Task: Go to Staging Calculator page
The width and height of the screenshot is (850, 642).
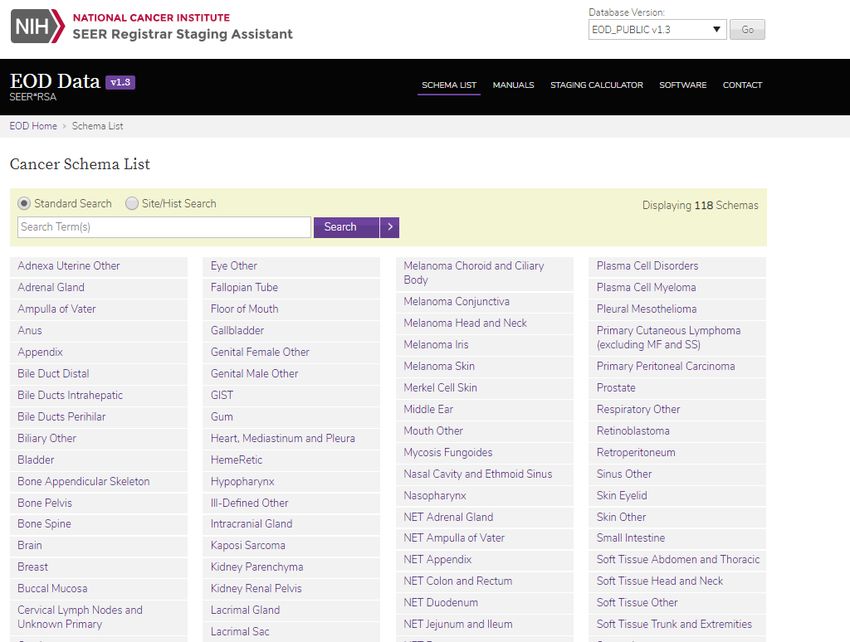Action: click(x=596, y=85)
